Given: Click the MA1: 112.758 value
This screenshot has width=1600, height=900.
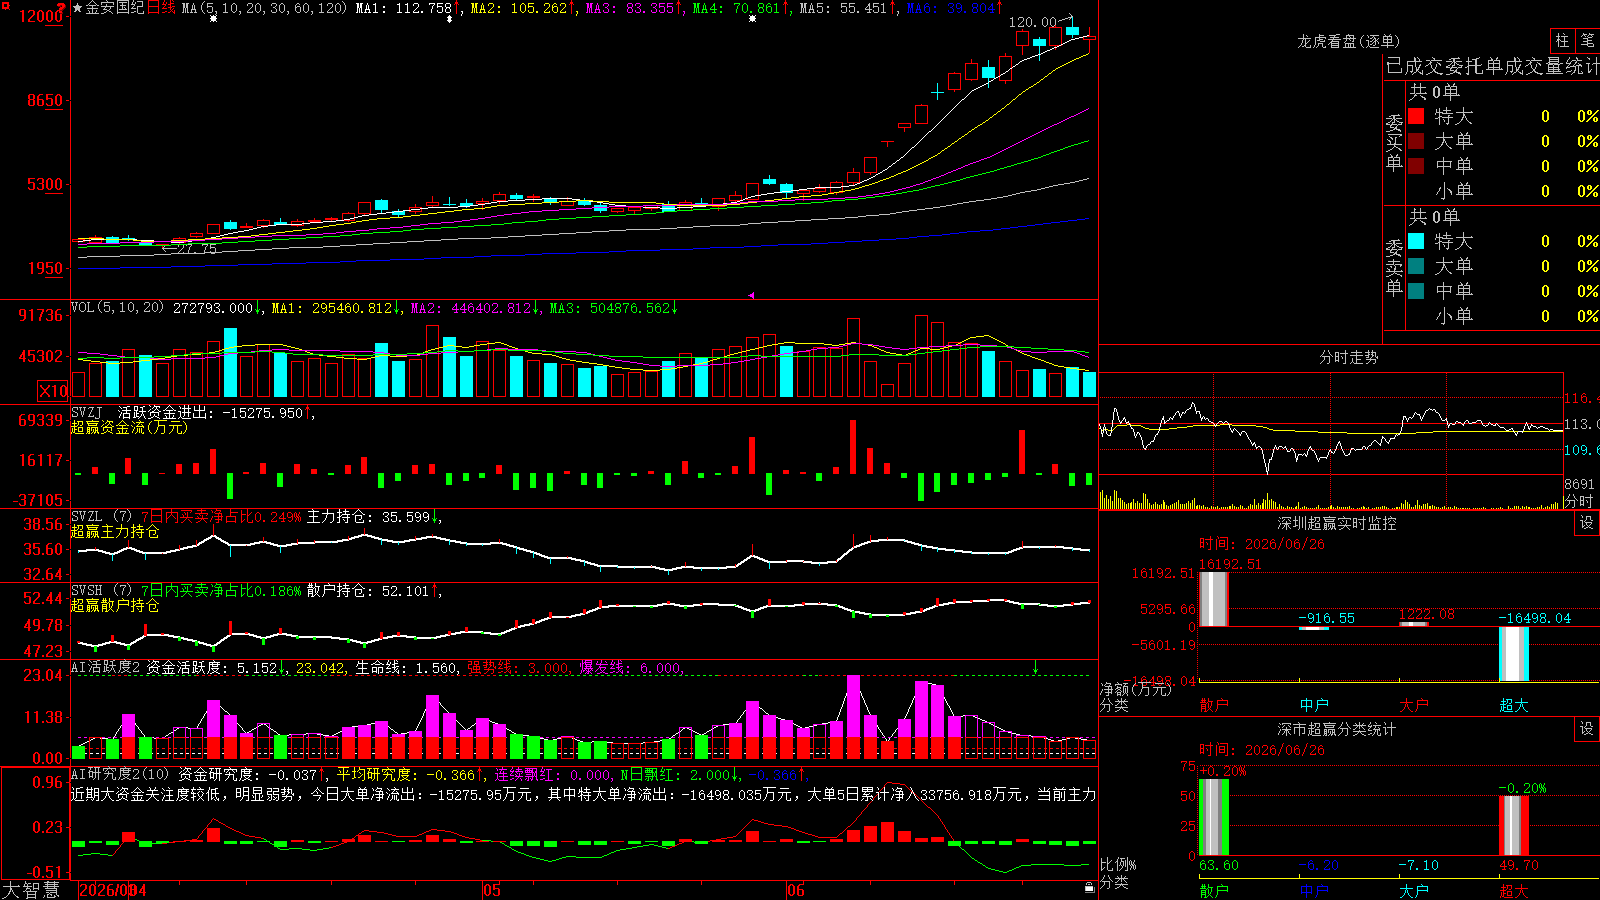Looking at the screenshot, I should coord(404,8).
